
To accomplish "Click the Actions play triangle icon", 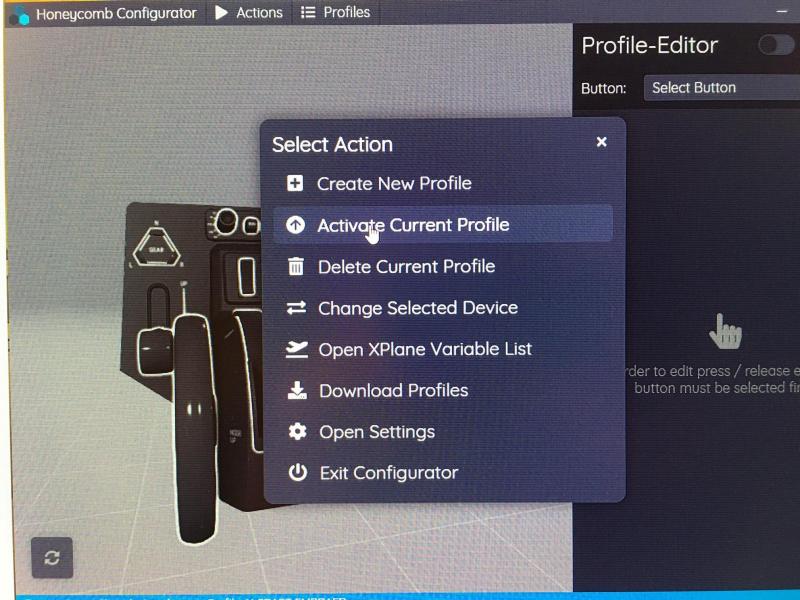I will (x=221, y=13).
